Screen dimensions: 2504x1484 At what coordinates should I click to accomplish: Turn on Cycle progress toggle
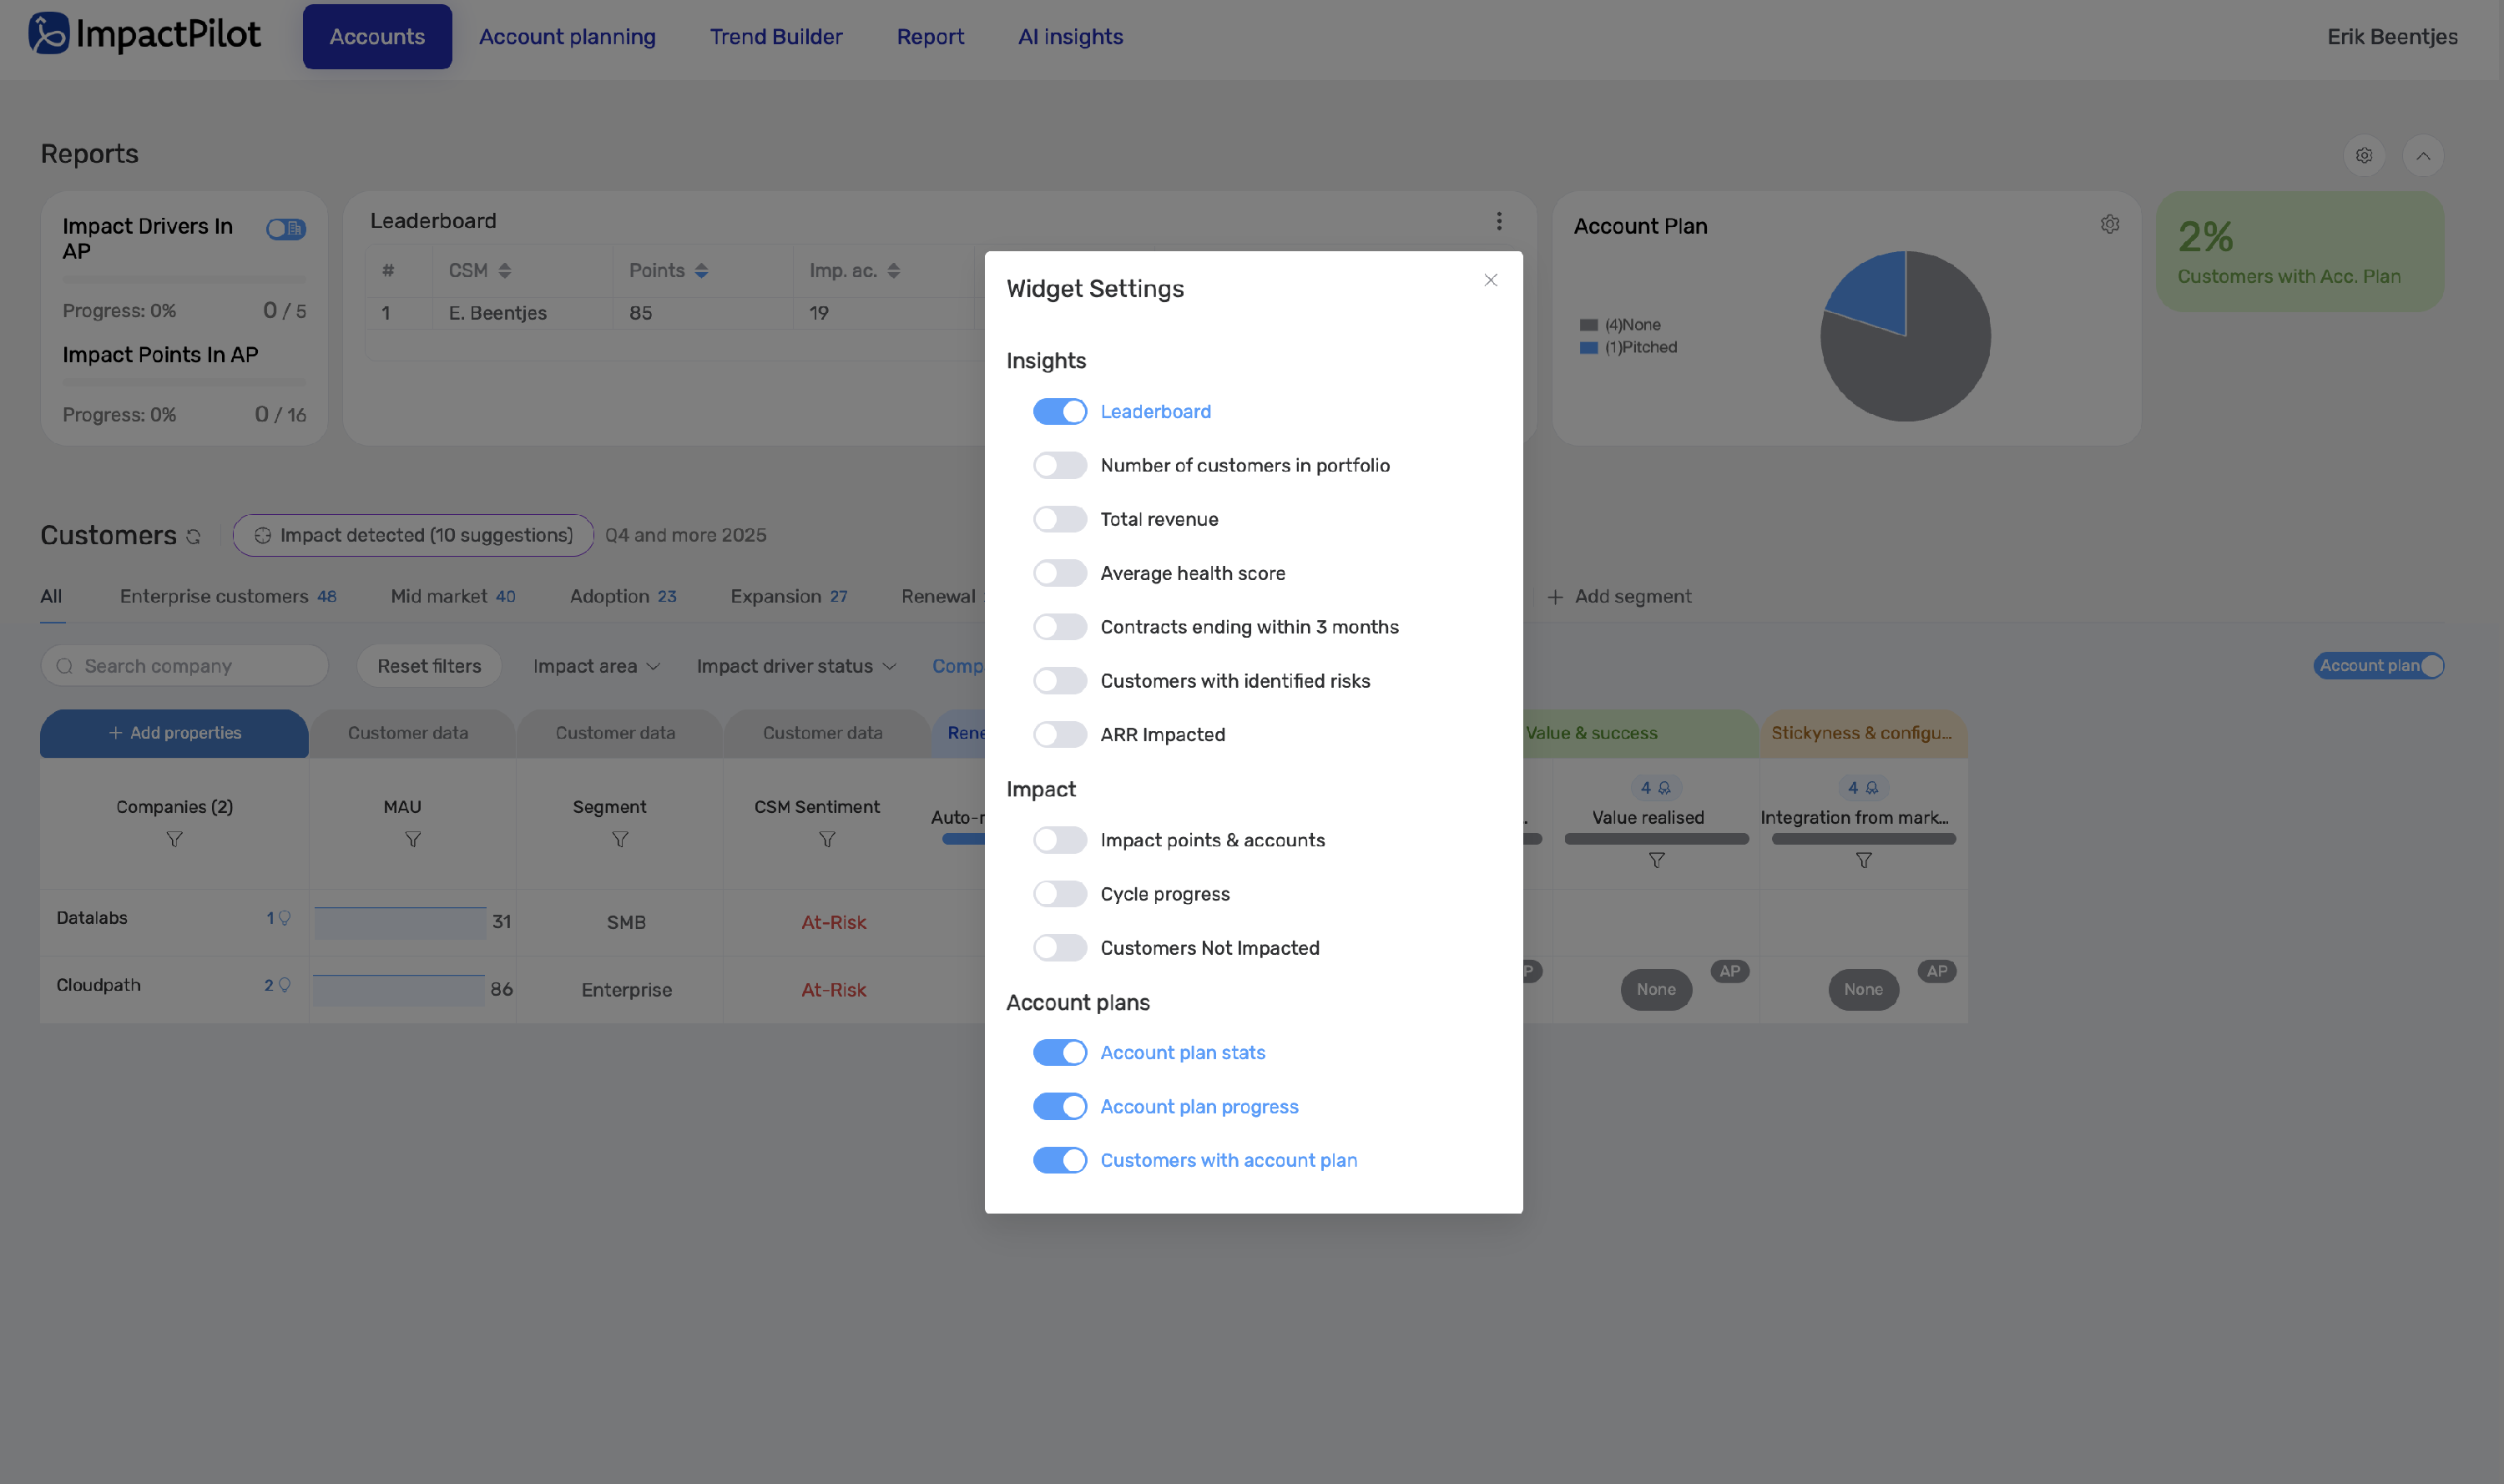tap(1059, 894)
